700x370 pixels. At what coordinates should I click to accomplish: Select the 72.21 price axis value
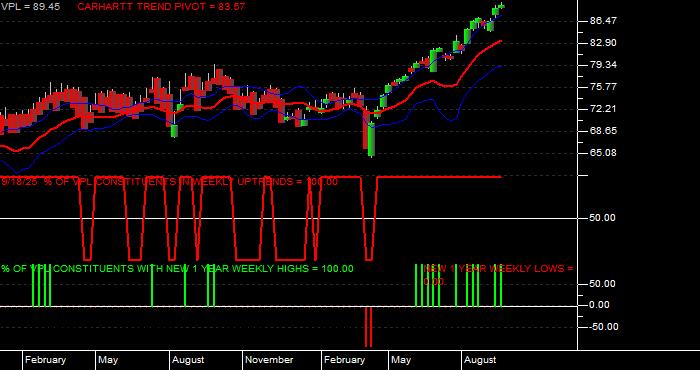[x=604, y=108]
